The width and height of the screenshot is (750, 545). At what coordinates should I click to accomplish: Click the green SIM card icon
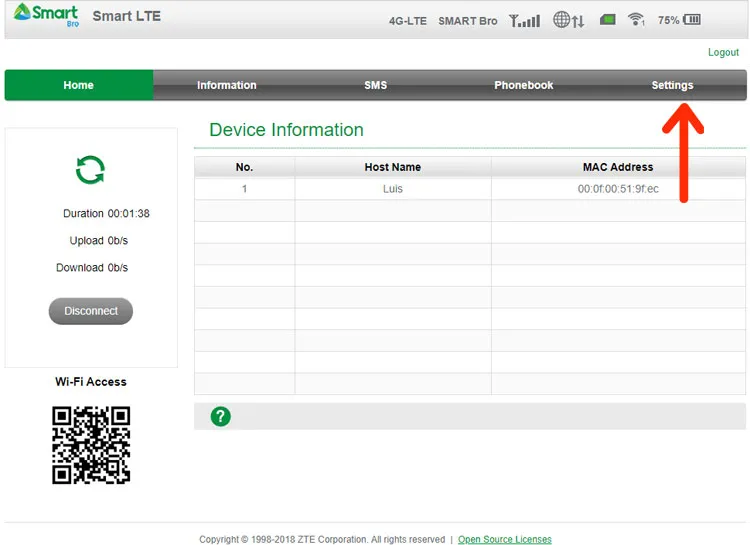coord(607,20)
